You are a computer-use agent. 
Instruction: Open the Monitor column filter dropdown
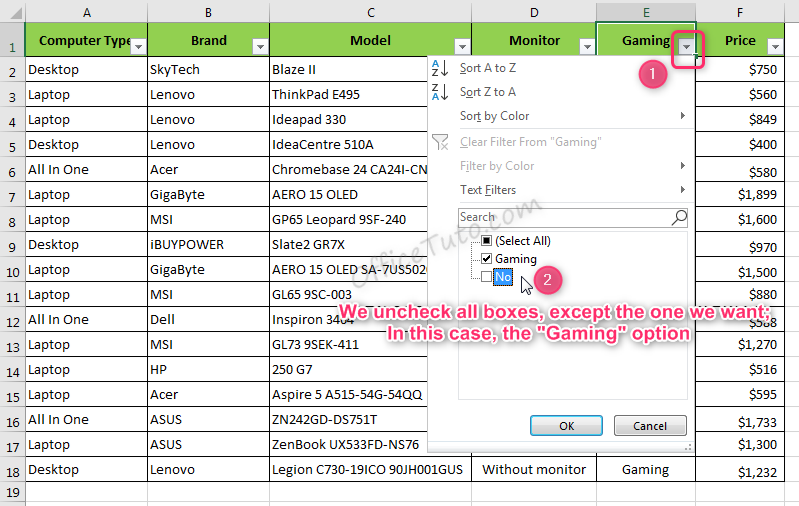[587, 47]
